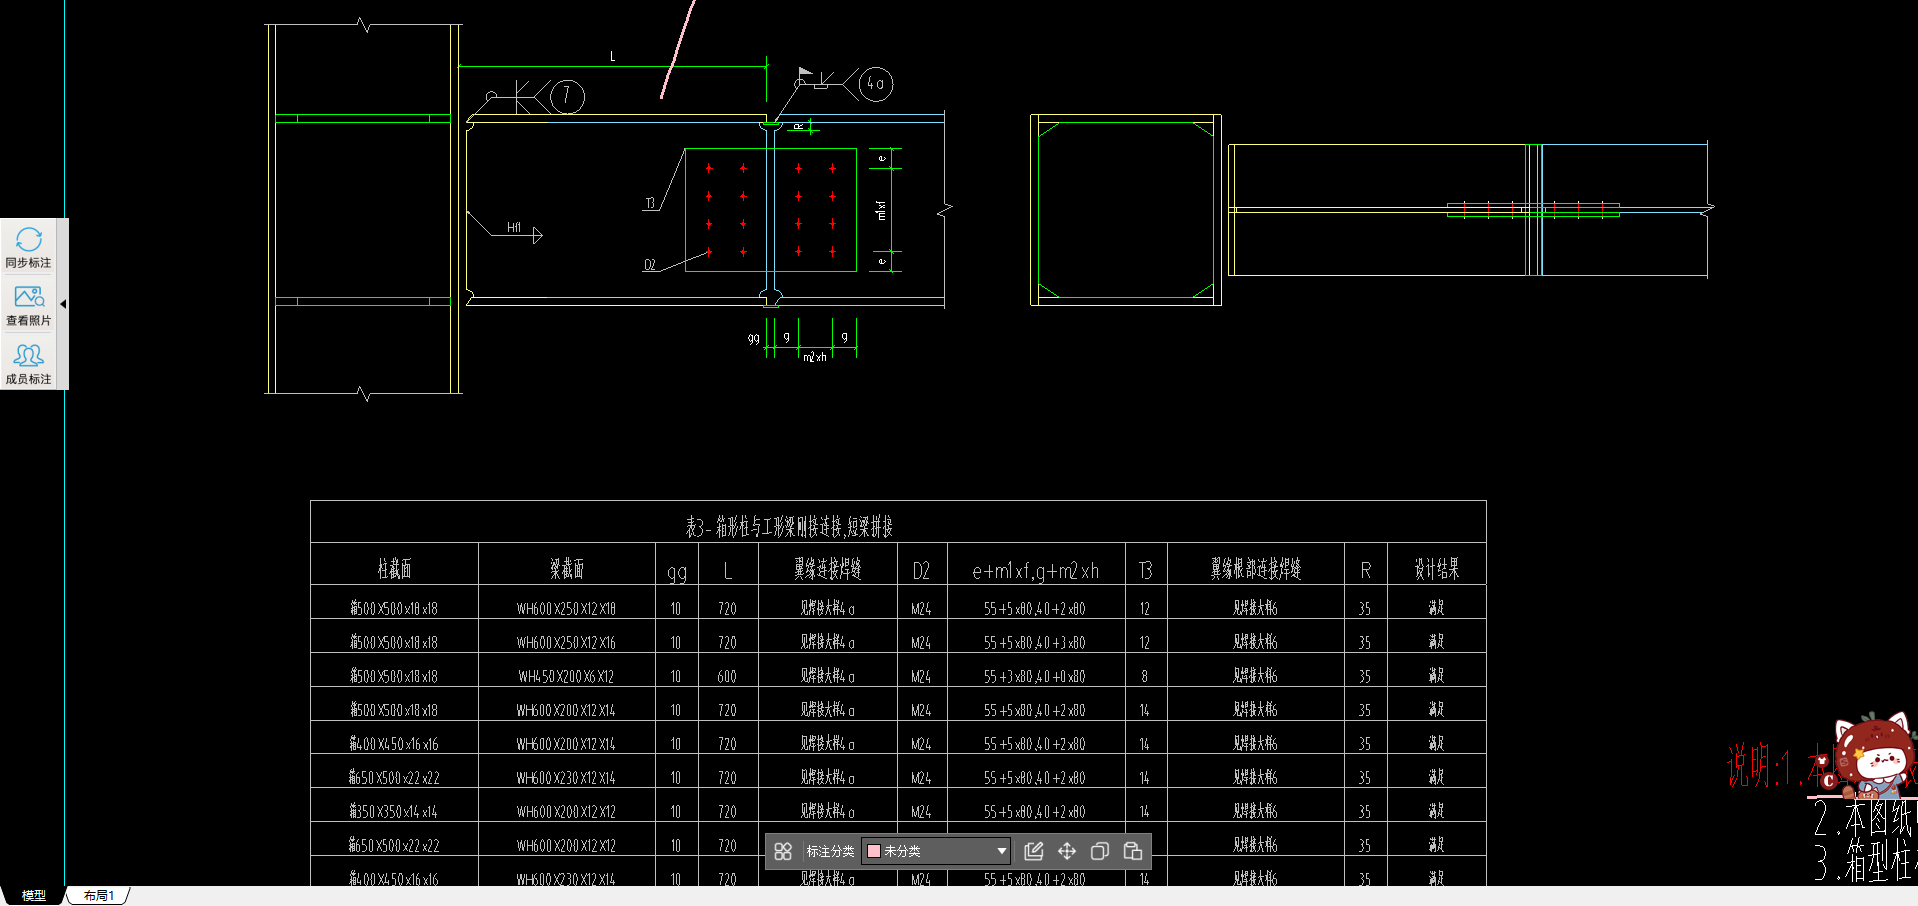This screenshot has width=1918, height=906.
Task: Click the 翼缘连接焊缝 column header
Action: 828,569
